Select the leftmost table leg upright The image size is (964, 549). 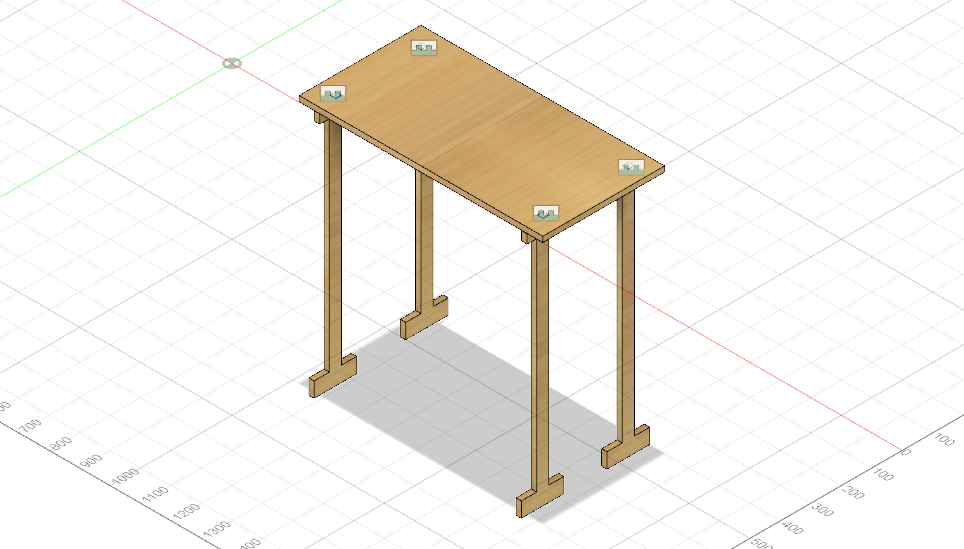[333, 246]
